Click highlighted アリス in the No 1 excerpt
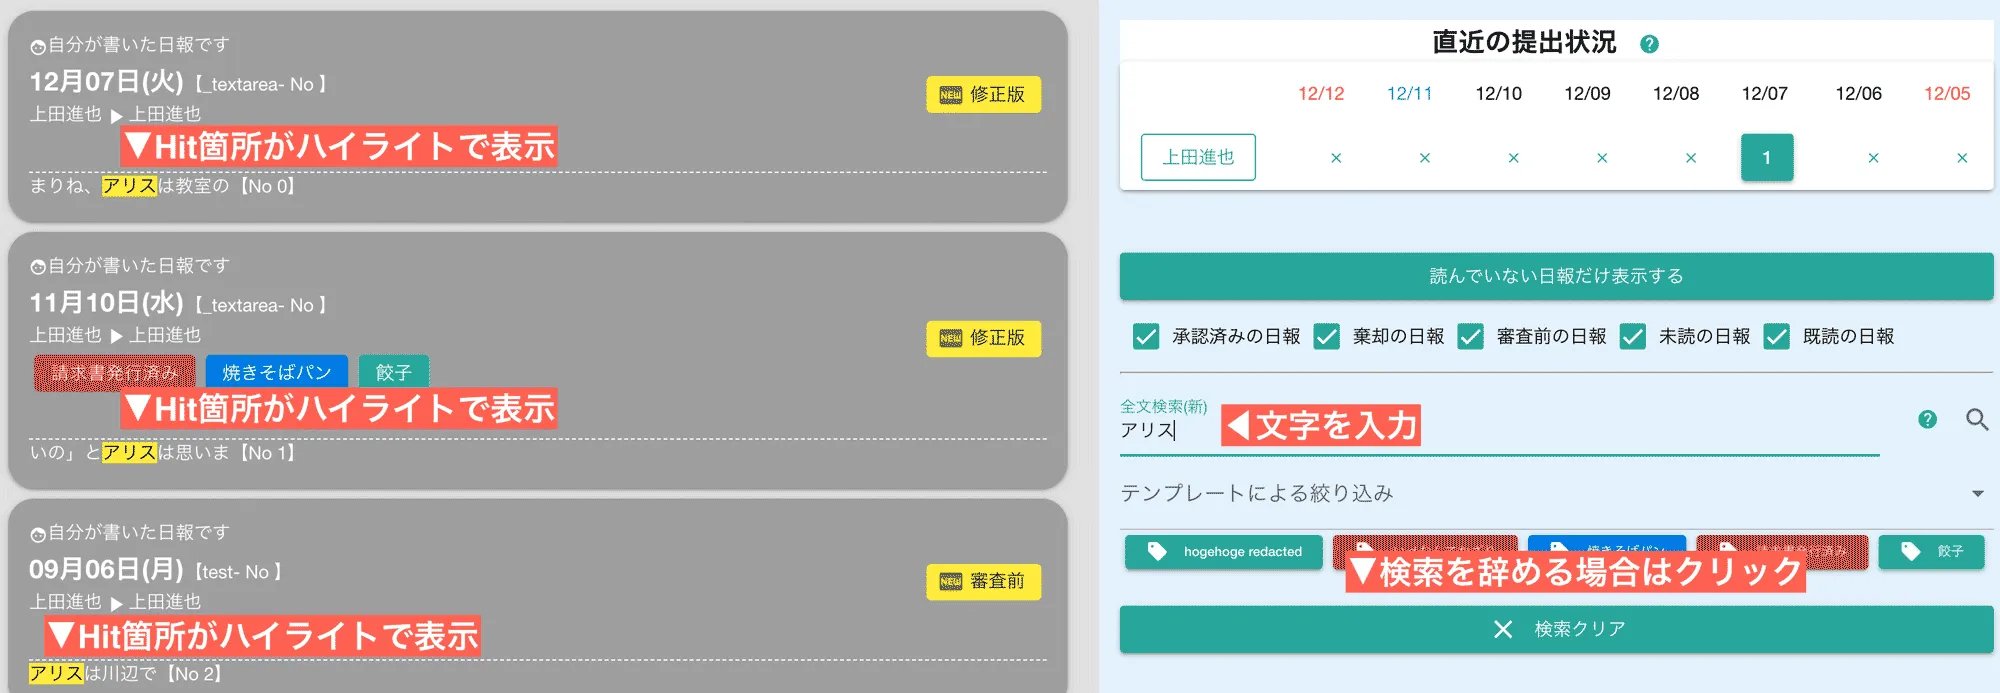 [x=129, y=453]
